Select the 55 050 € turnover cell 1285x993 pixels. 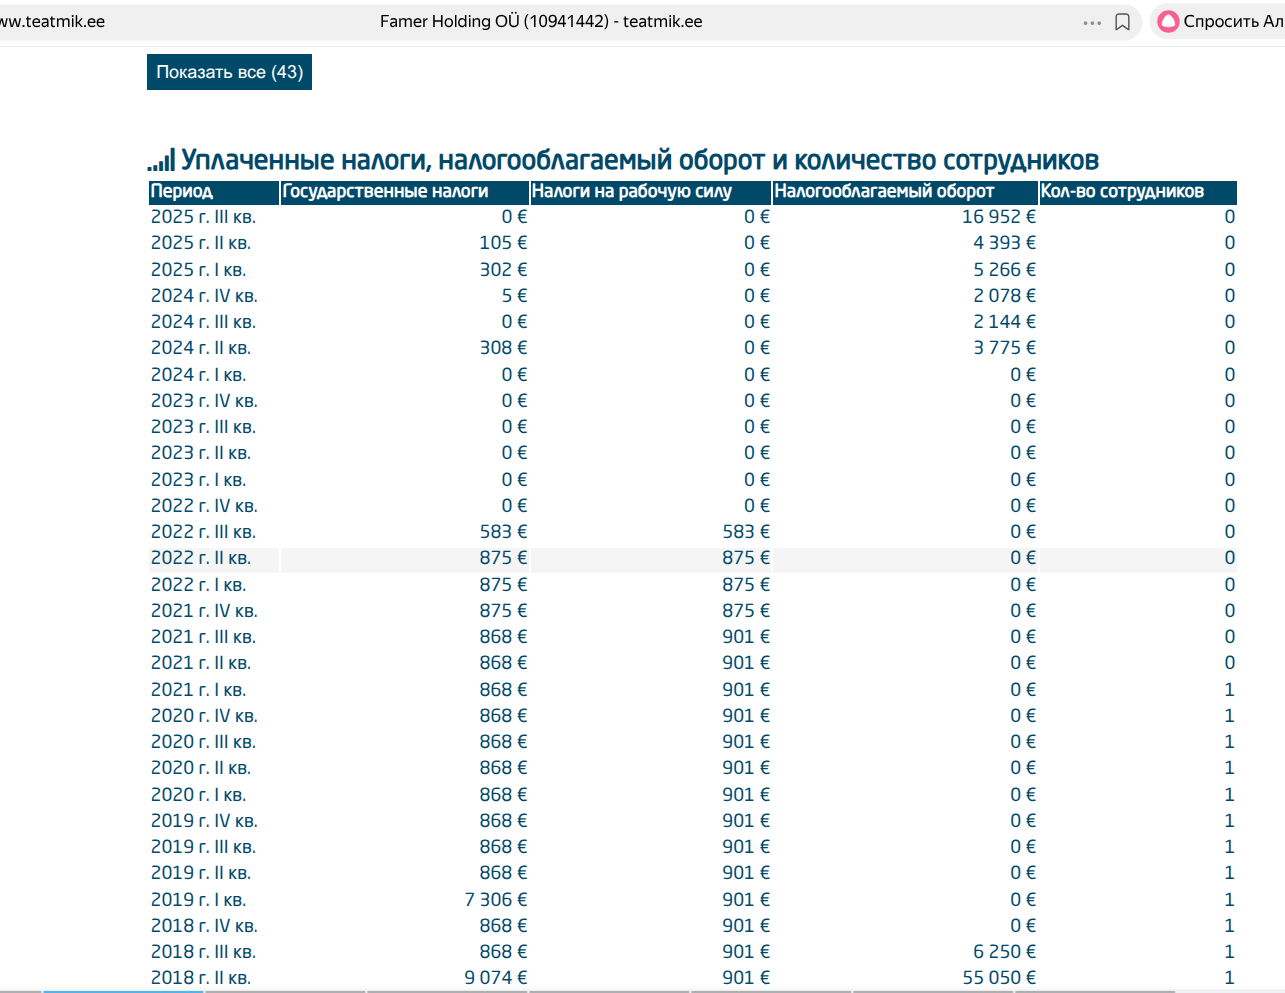(998, 978)
